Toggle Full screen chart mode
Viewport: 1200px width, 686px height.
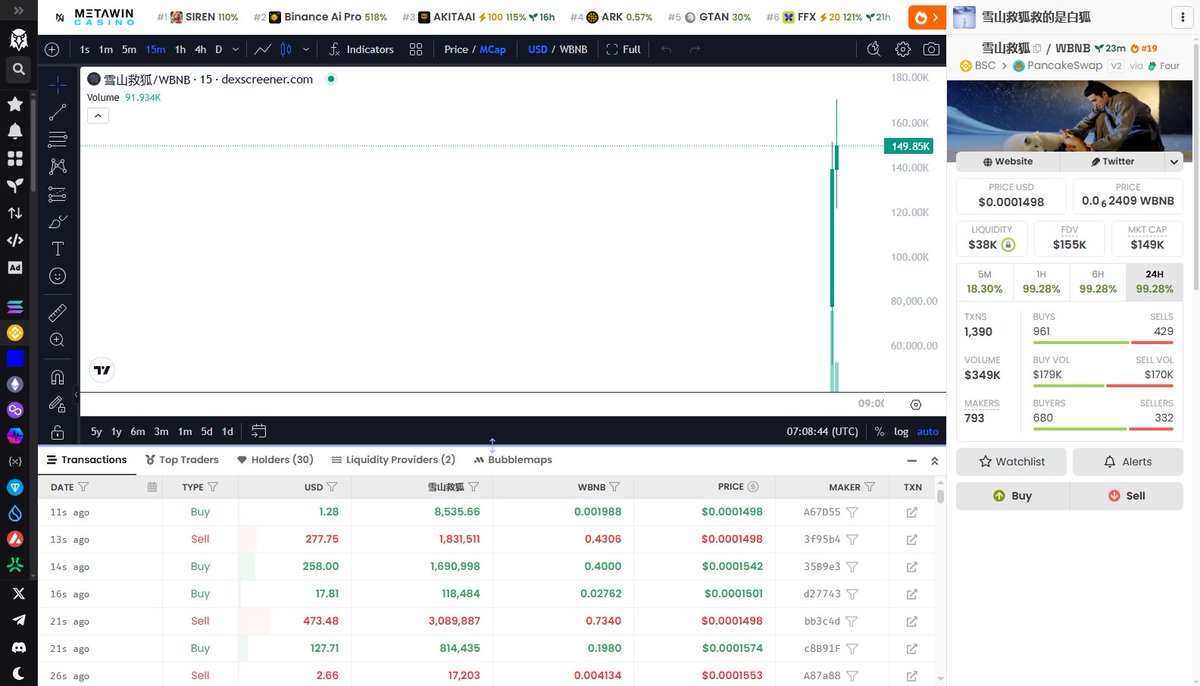623,49
